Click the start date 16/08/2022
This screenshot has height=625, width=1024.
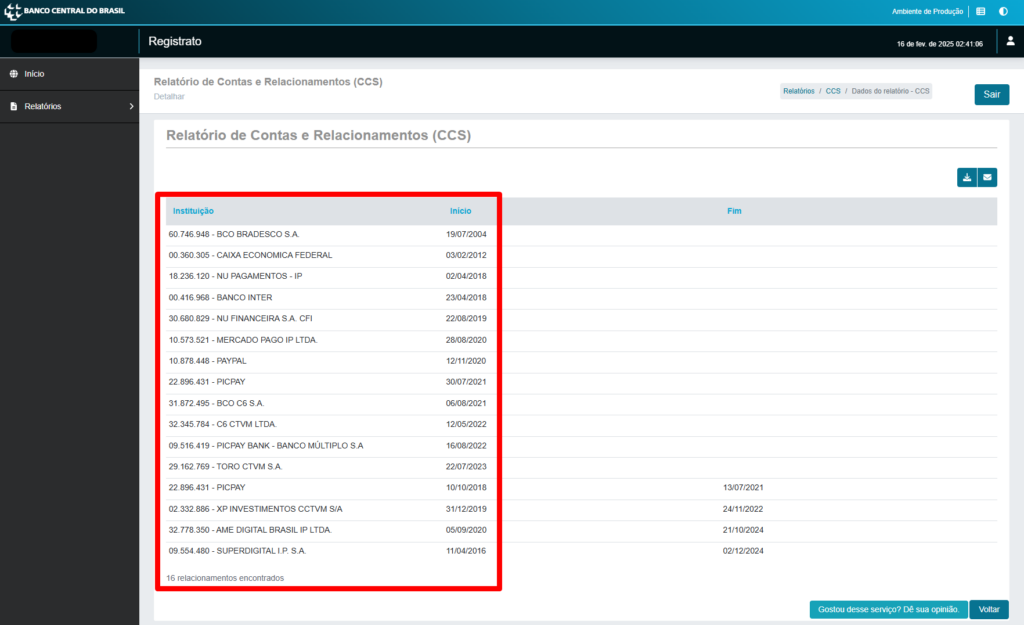(466, 445)
